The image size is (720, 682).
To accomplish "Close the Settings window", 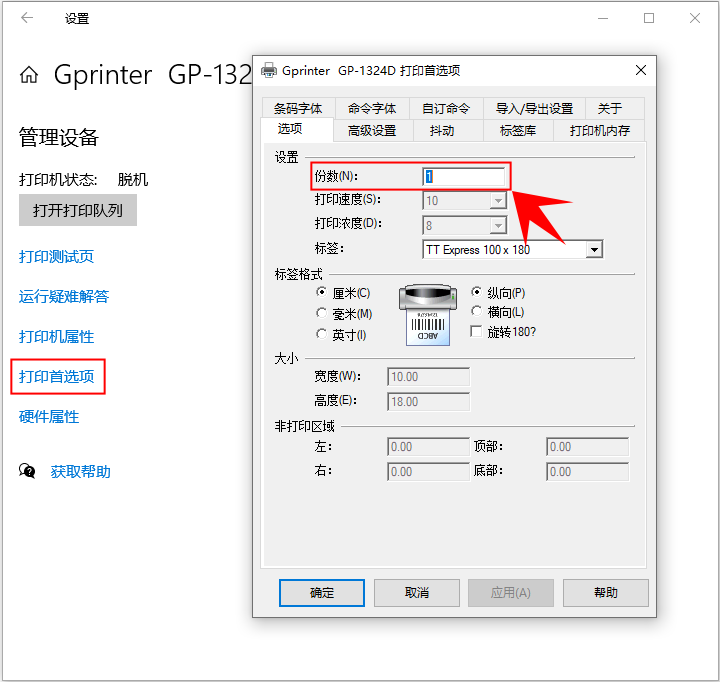I will pyautogui.click(x=695, y=18).
